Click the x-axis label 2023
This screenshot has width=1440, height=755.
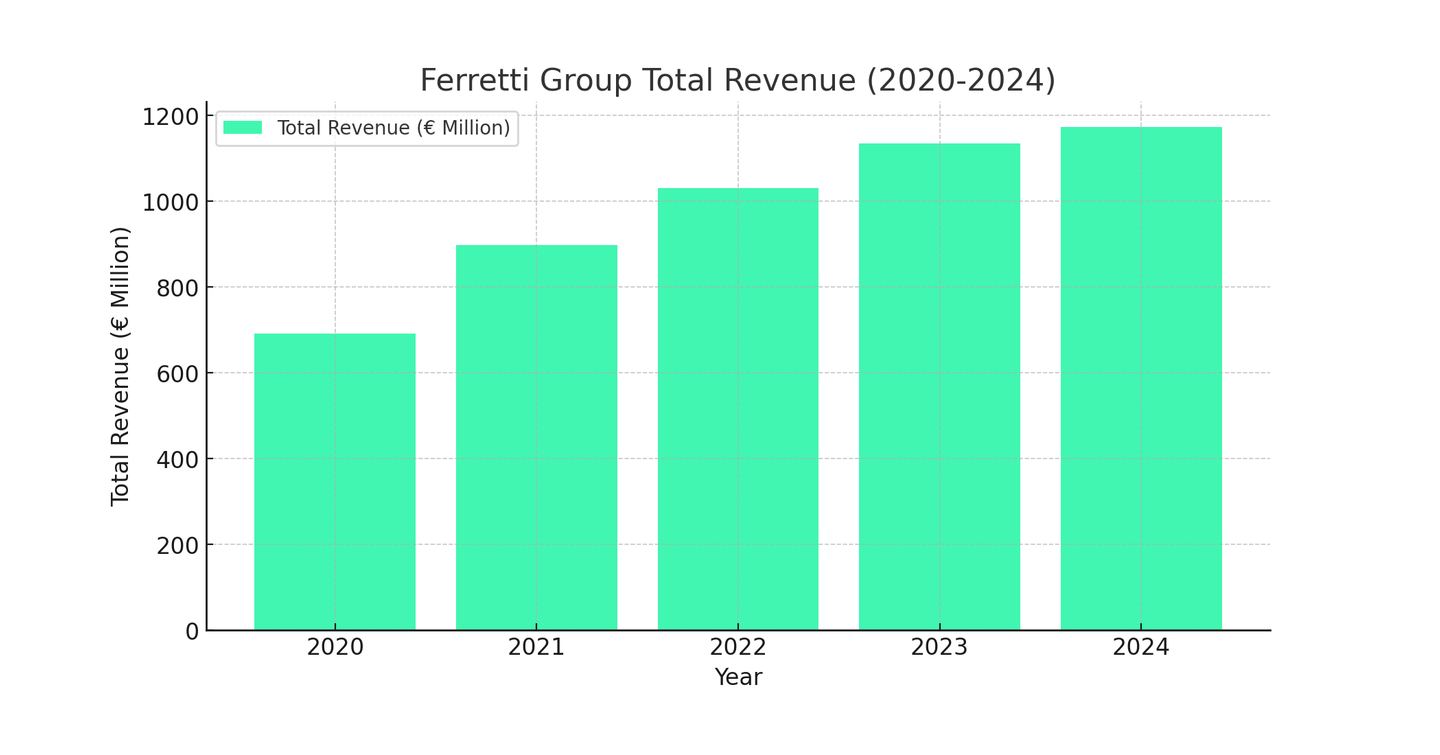click(939, 648)
